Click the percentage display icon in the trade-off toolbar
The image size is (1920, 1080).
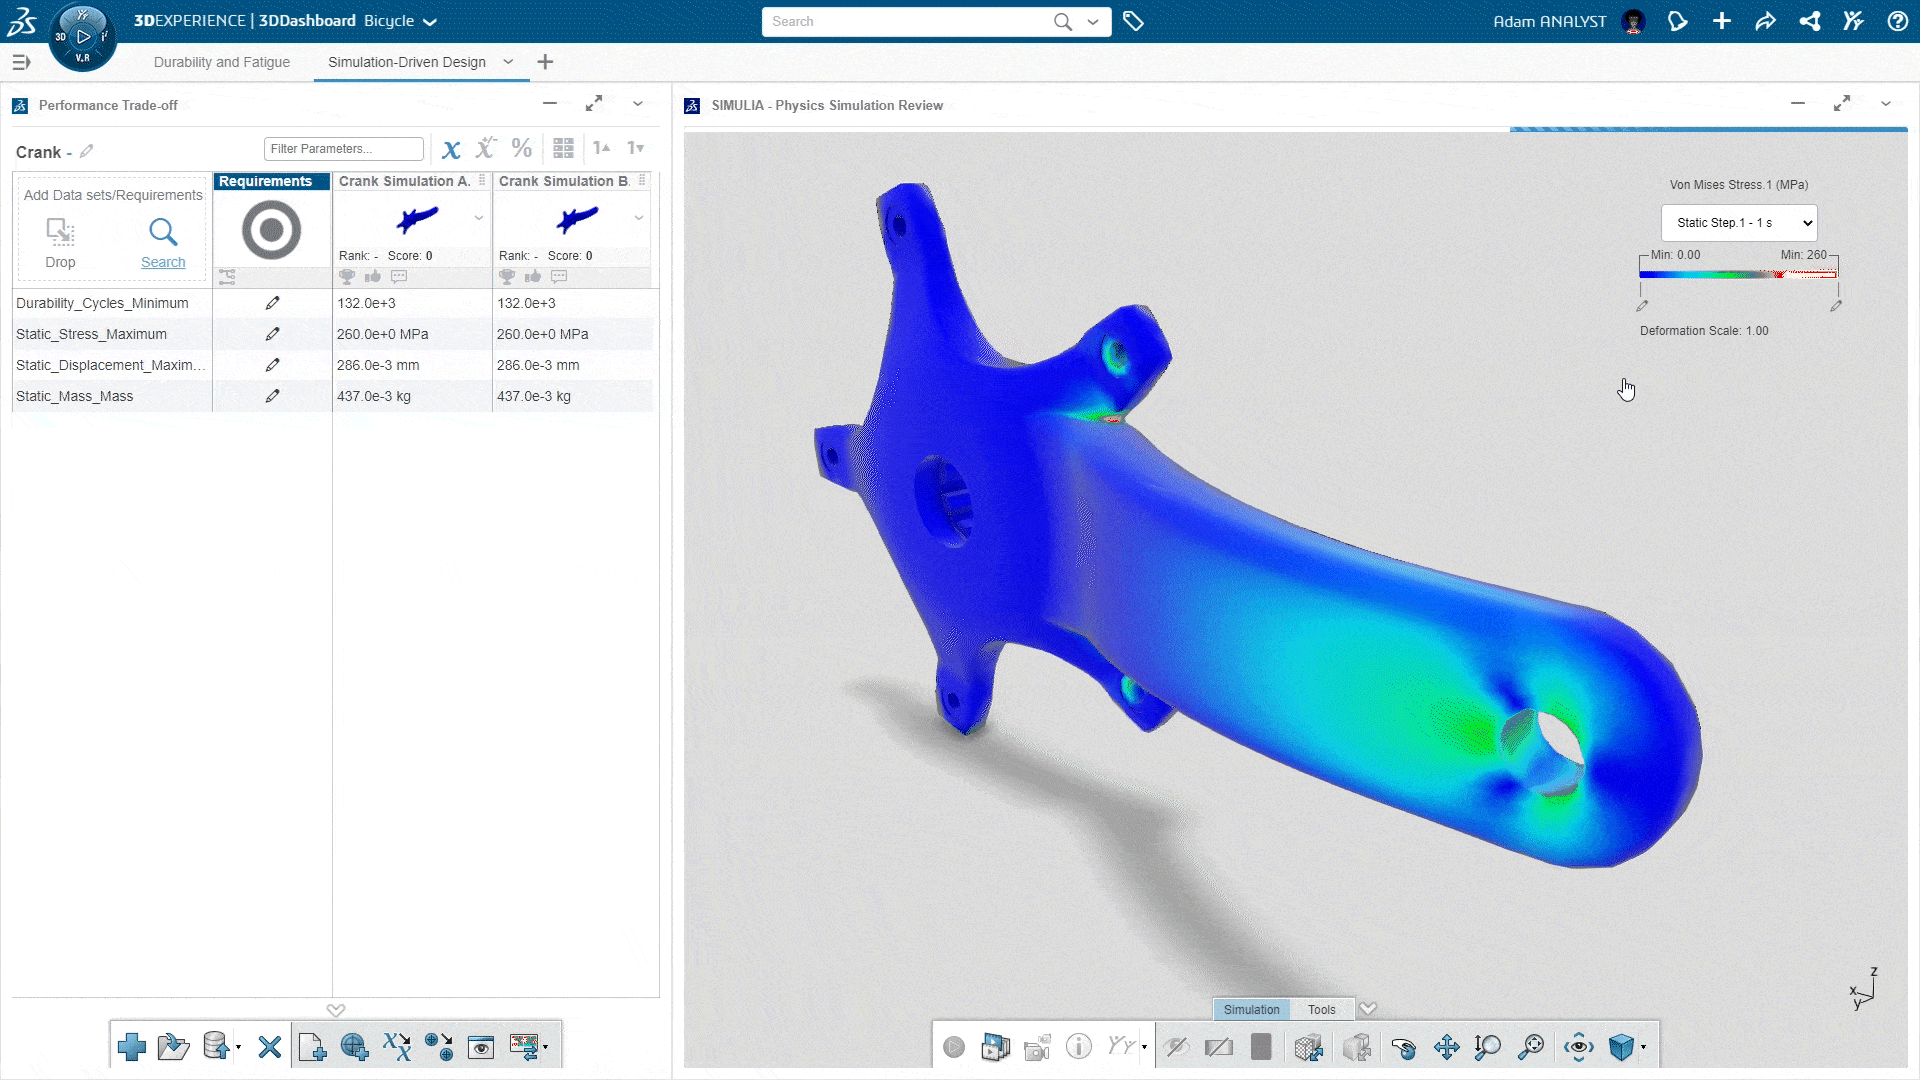pos(521,148)
